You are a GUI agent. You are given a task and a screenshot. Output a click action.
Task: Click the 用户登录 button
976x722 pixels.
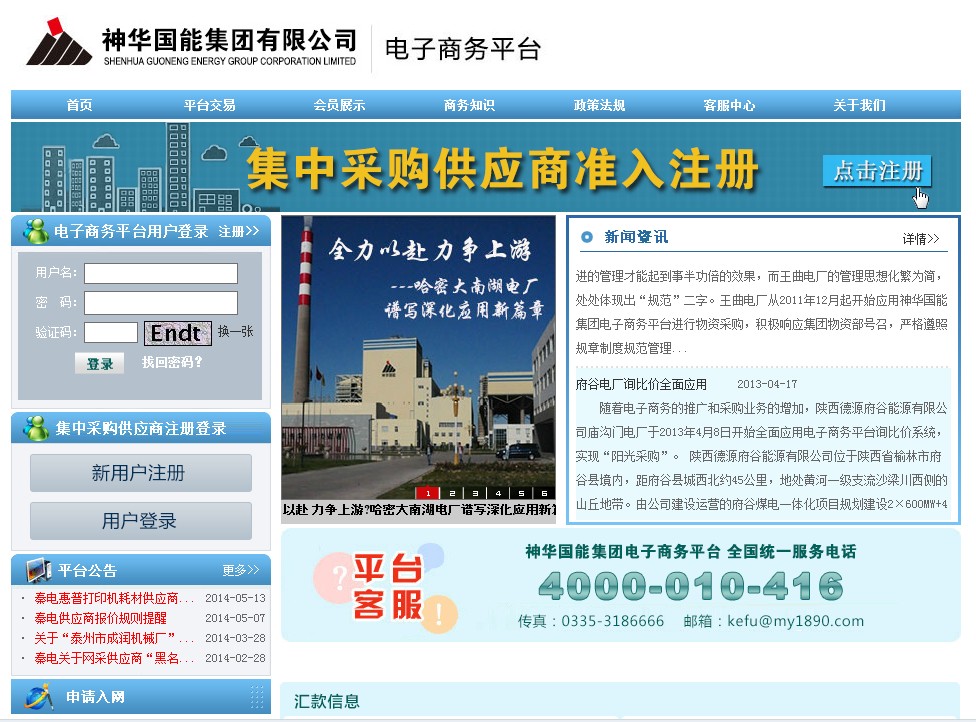(141, 521)
